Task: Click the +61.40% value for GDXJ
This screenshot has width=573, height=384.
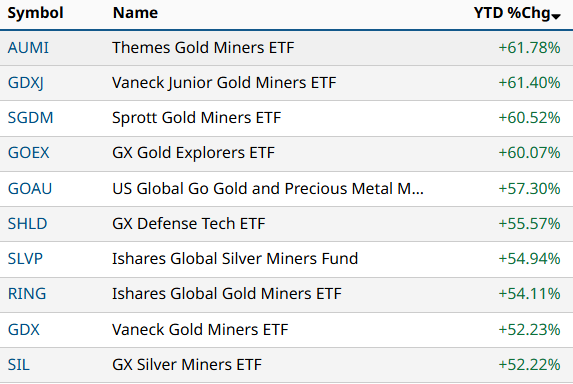Action: coord(529,83)
